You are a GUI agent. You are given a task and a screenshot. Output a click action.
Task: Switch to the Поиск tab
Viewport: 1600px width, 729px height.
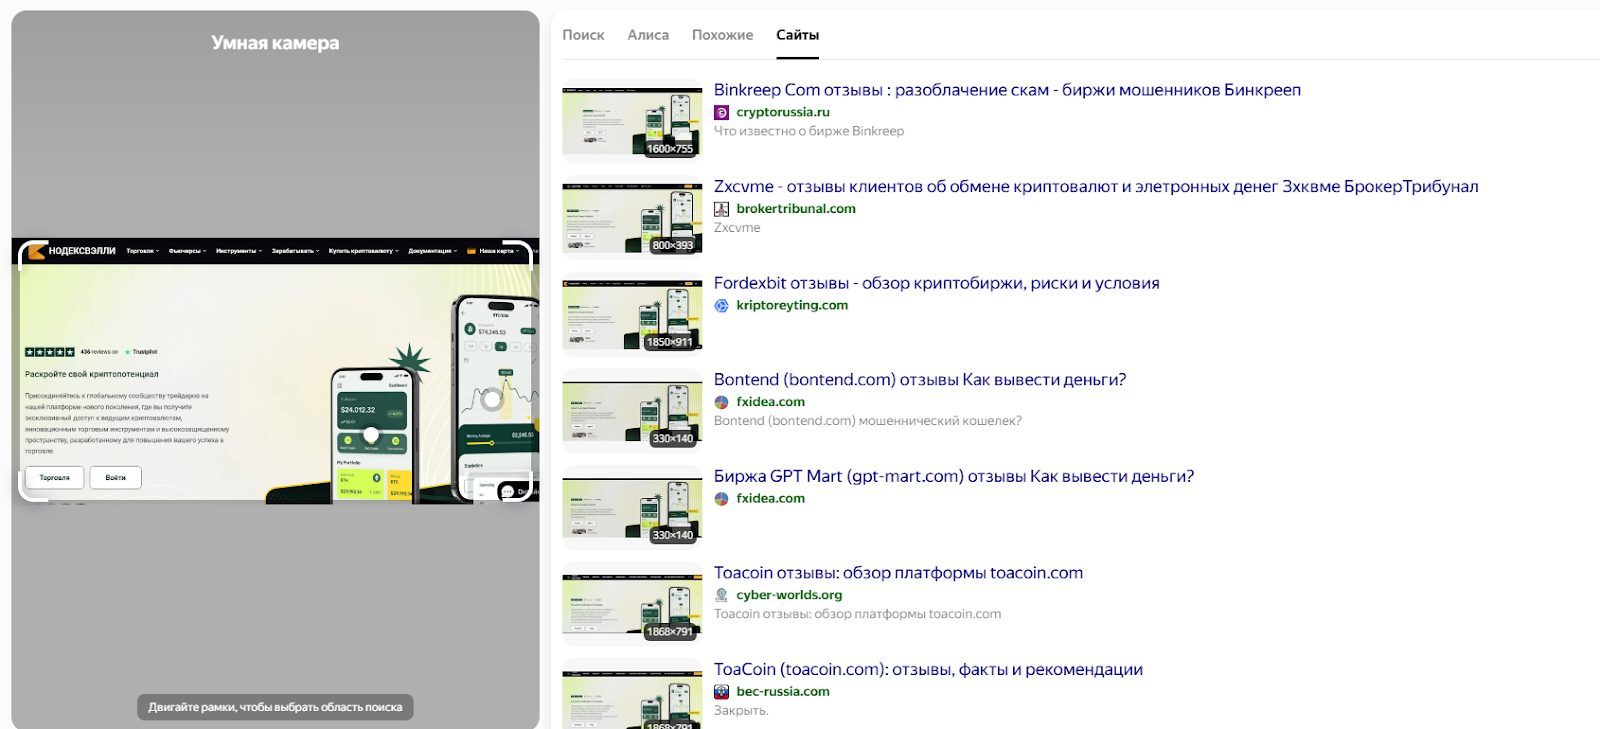583,35
